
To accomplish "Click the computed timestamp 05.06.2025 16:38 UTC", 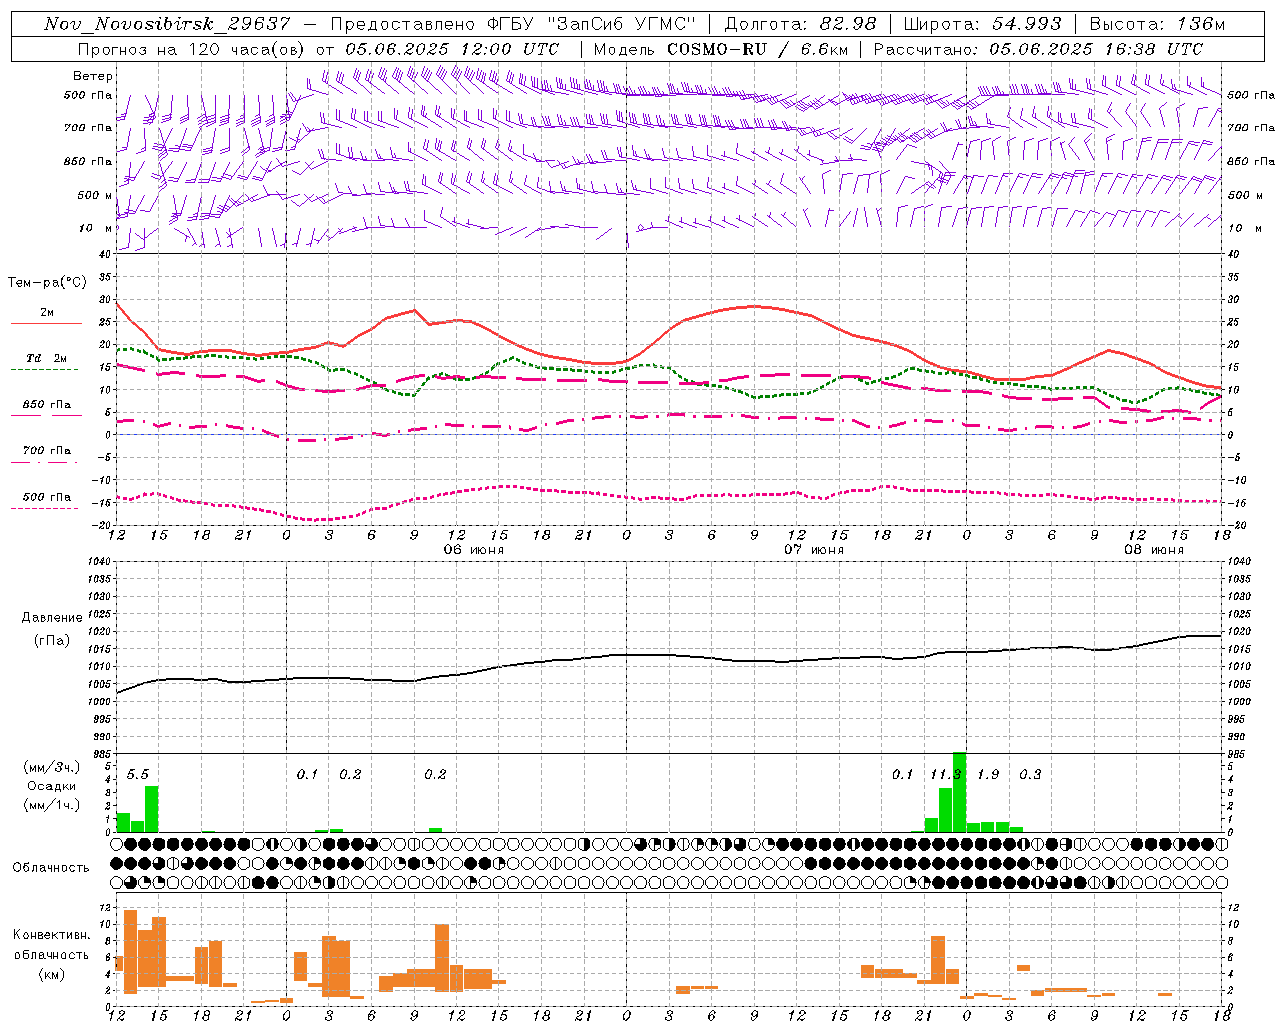I will (x=1096, y=49).
